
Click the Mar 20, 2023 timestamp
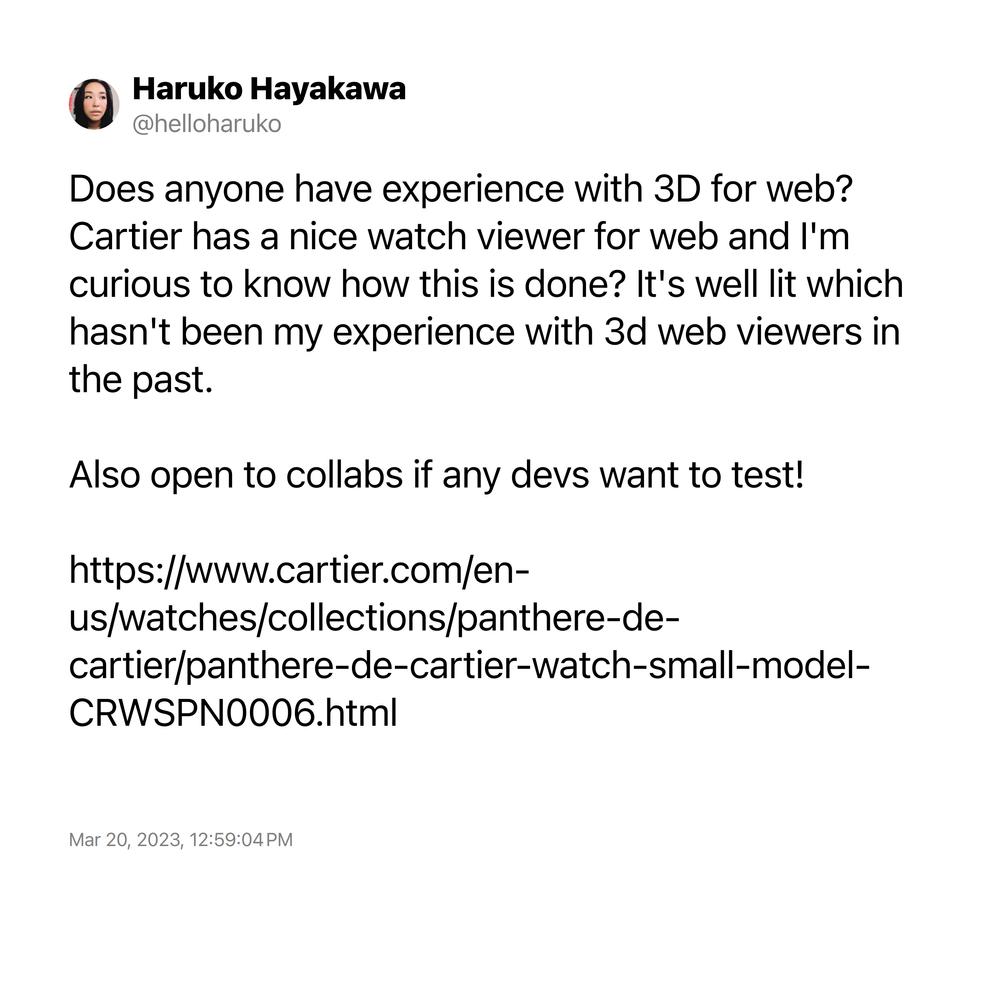126,839
